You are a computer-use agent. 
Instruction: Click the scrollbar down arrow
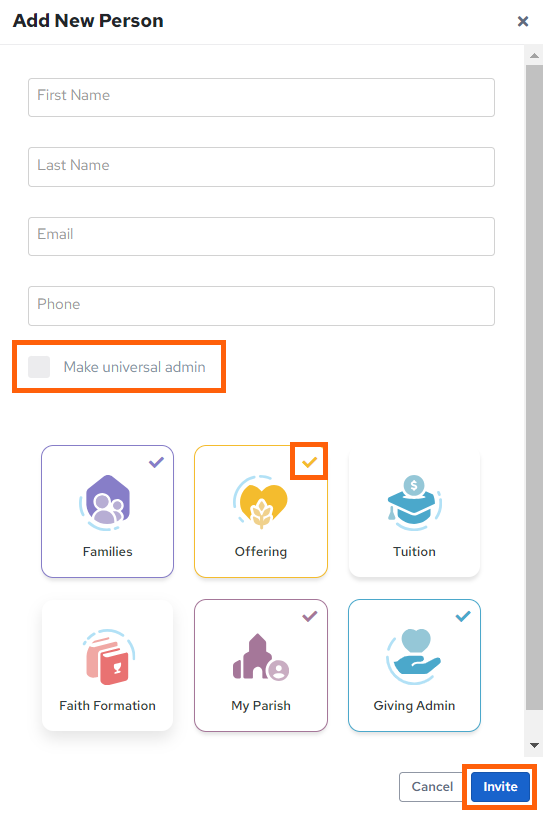pyautogui.click(x=534, y=745)
